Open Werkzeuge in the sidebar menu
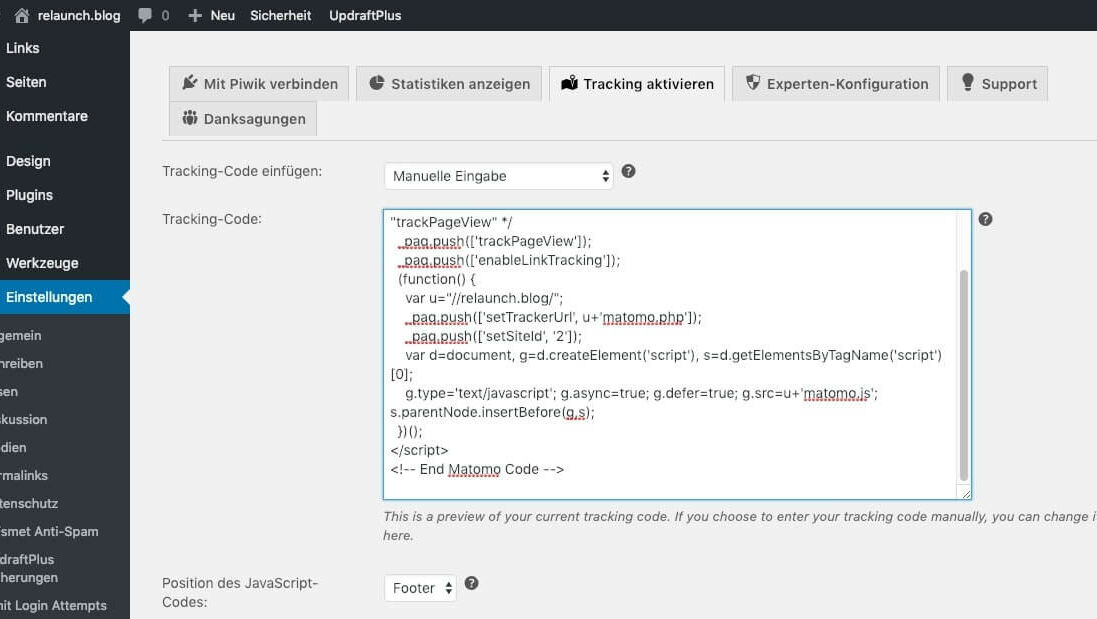This screenshot has height=619, width=1097. click(65, 263)
